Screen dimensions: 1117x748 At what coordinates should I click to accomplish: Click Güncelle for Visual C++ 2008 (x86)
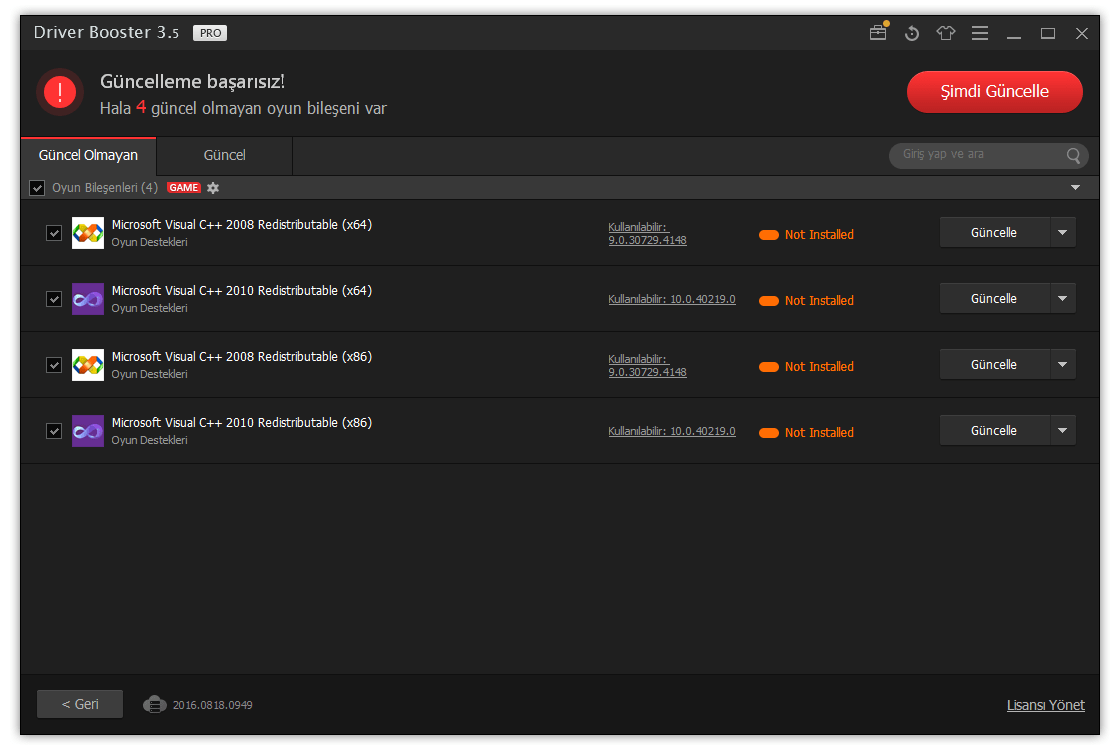point(994,364)
